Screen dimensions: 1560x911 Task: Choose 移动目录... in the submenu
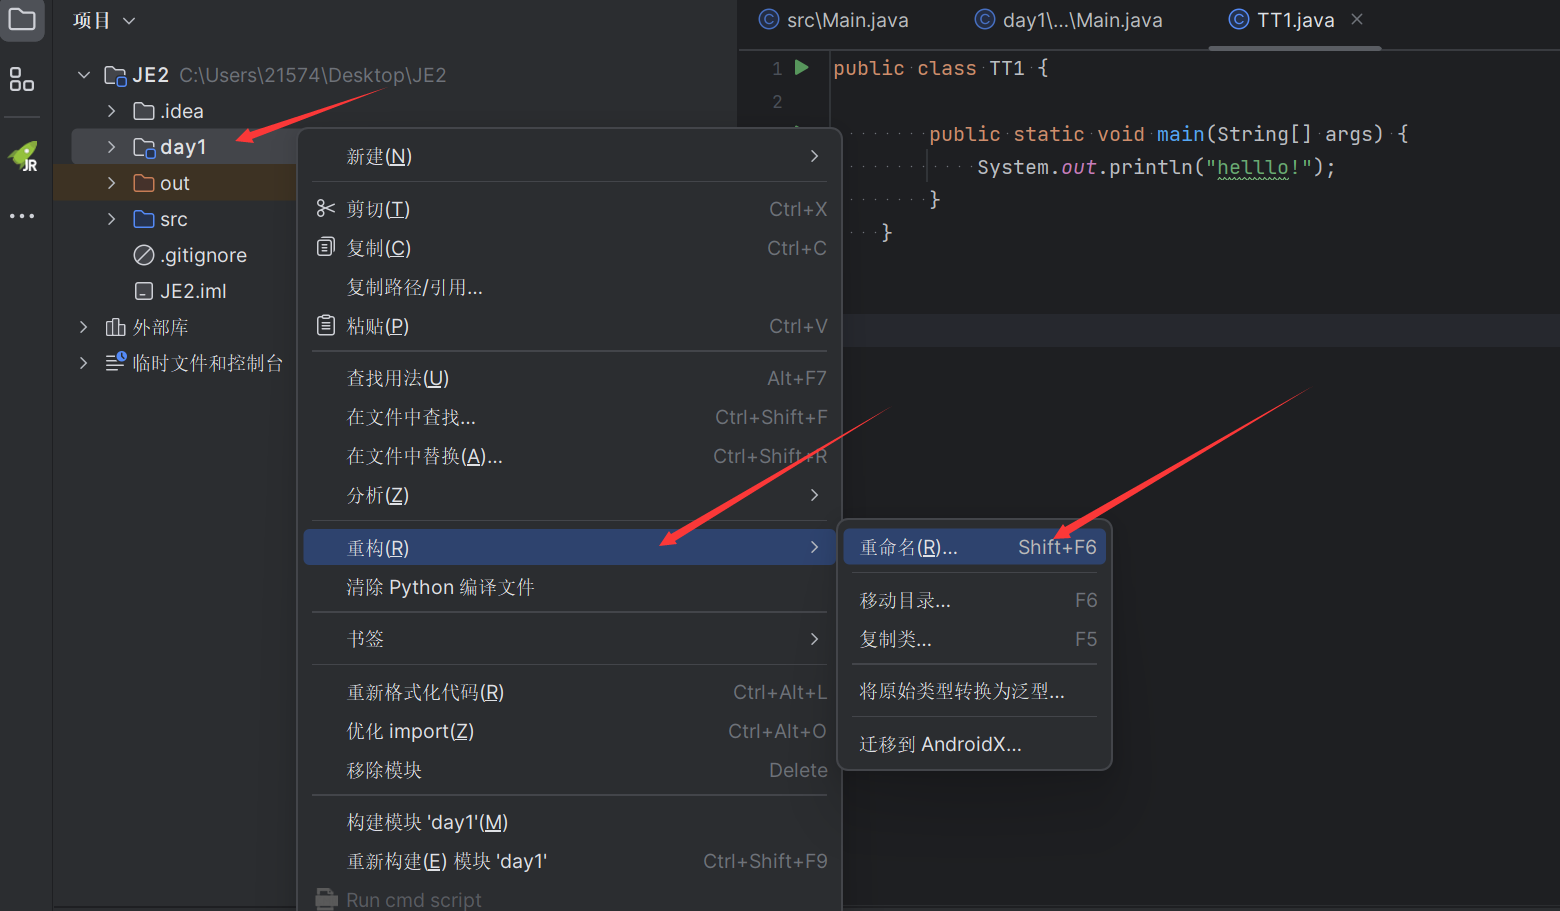point(974,600)
